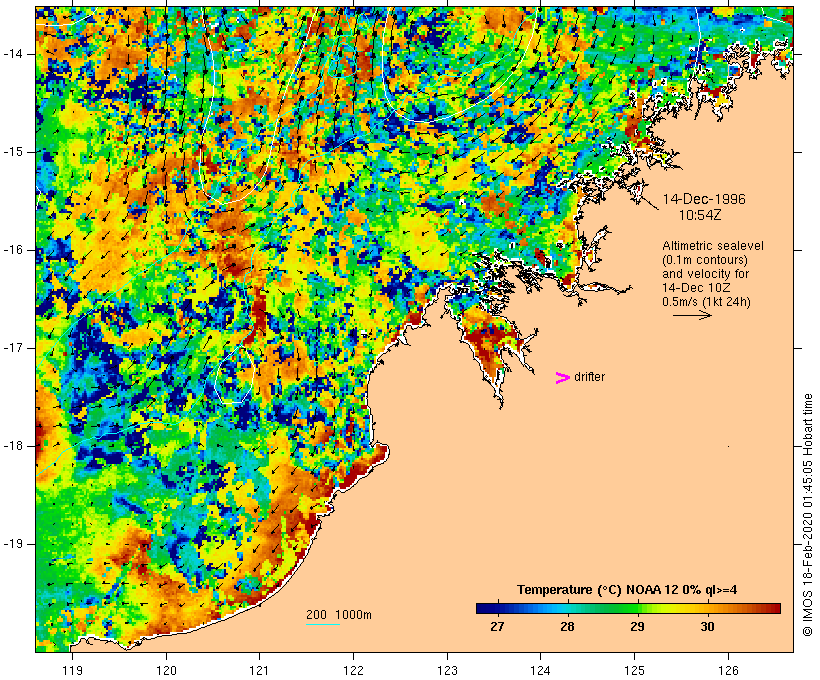
Task: Click the 'drifter' legend label
Action: pyautogui.click(x=589, y=377)
